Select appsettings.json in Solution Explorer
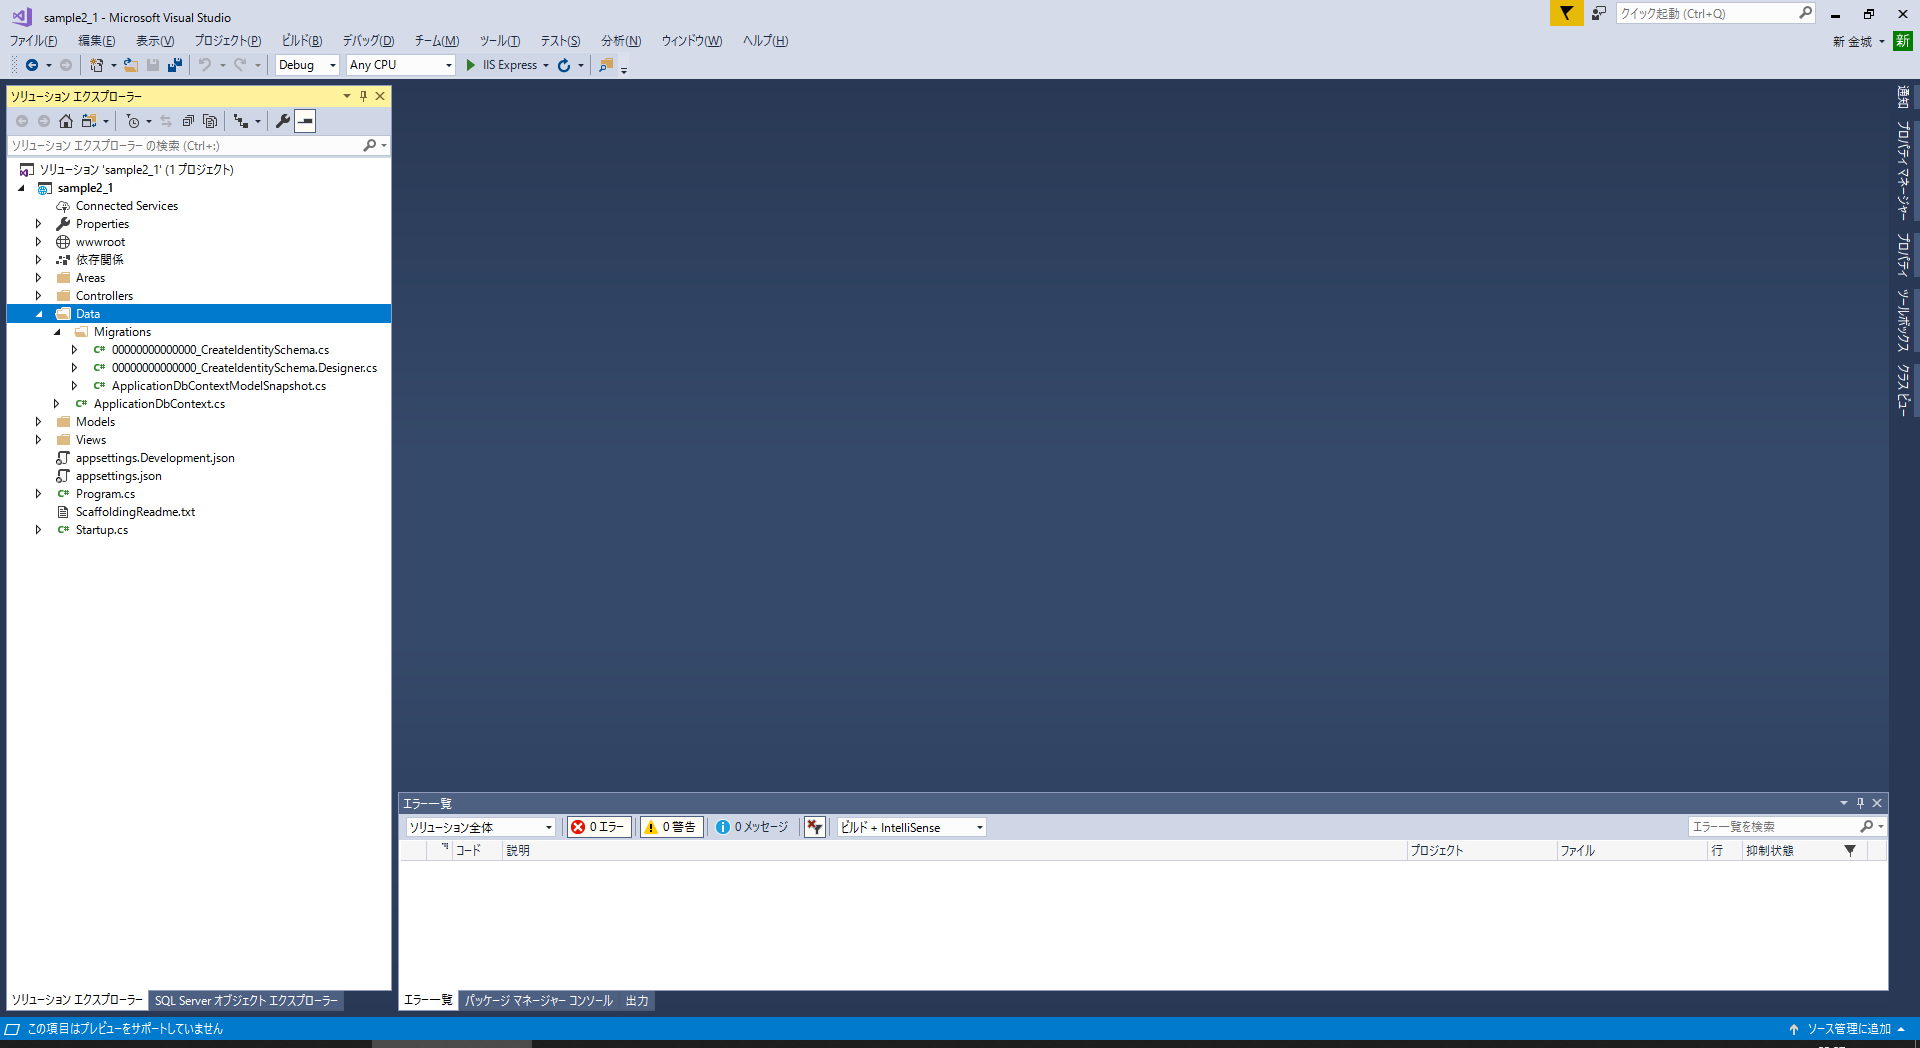 tap(119, 476)
